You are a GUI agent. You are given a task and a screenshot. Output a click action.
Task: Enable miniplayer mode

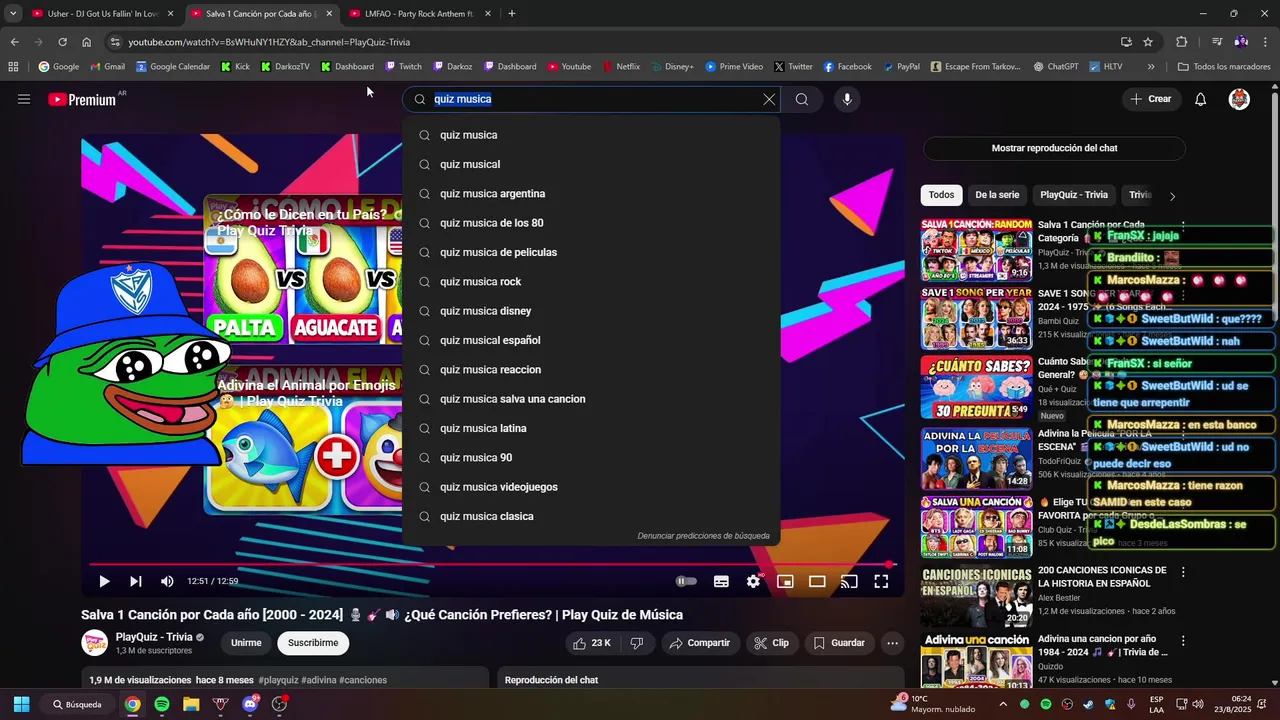[786, 581]
